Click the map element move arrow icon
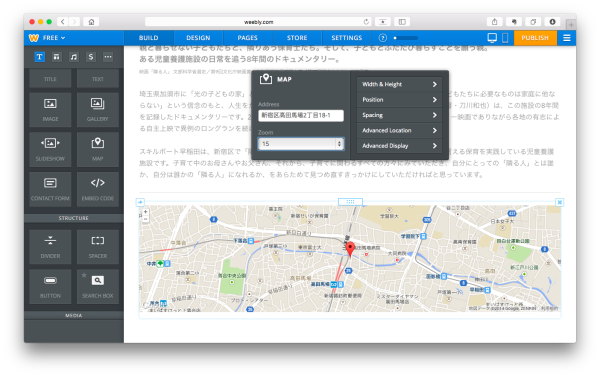Viewport: 600px width, 377px height. point(140,202)
